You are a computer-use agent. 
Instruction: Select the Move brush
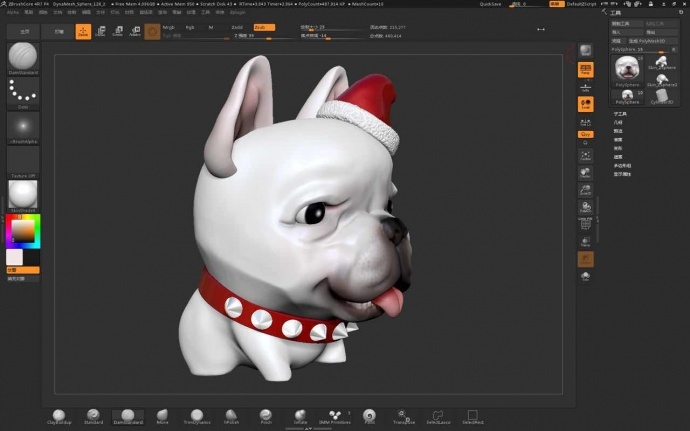[162, 416]
